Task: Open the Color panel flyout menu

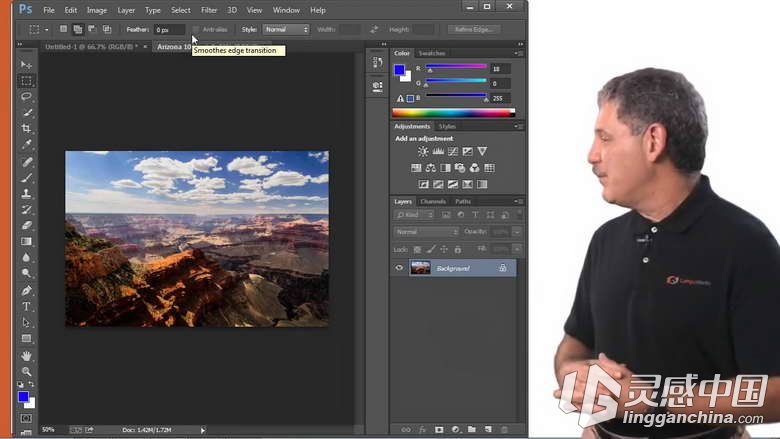Action: point(518,53)
